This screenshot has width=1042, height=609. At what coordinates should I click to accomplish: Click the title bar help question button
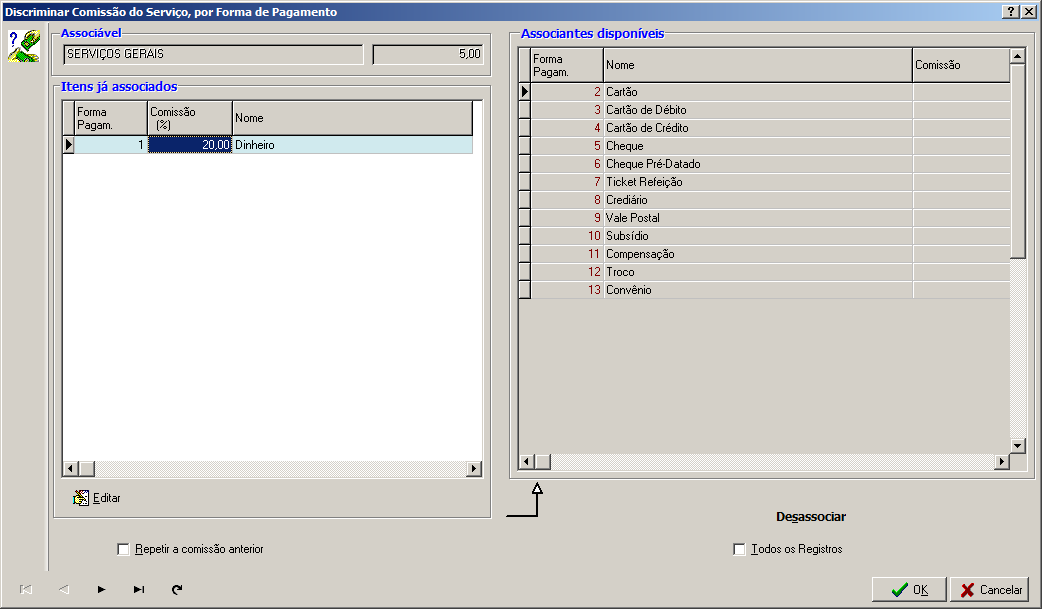click(1011, 11)
